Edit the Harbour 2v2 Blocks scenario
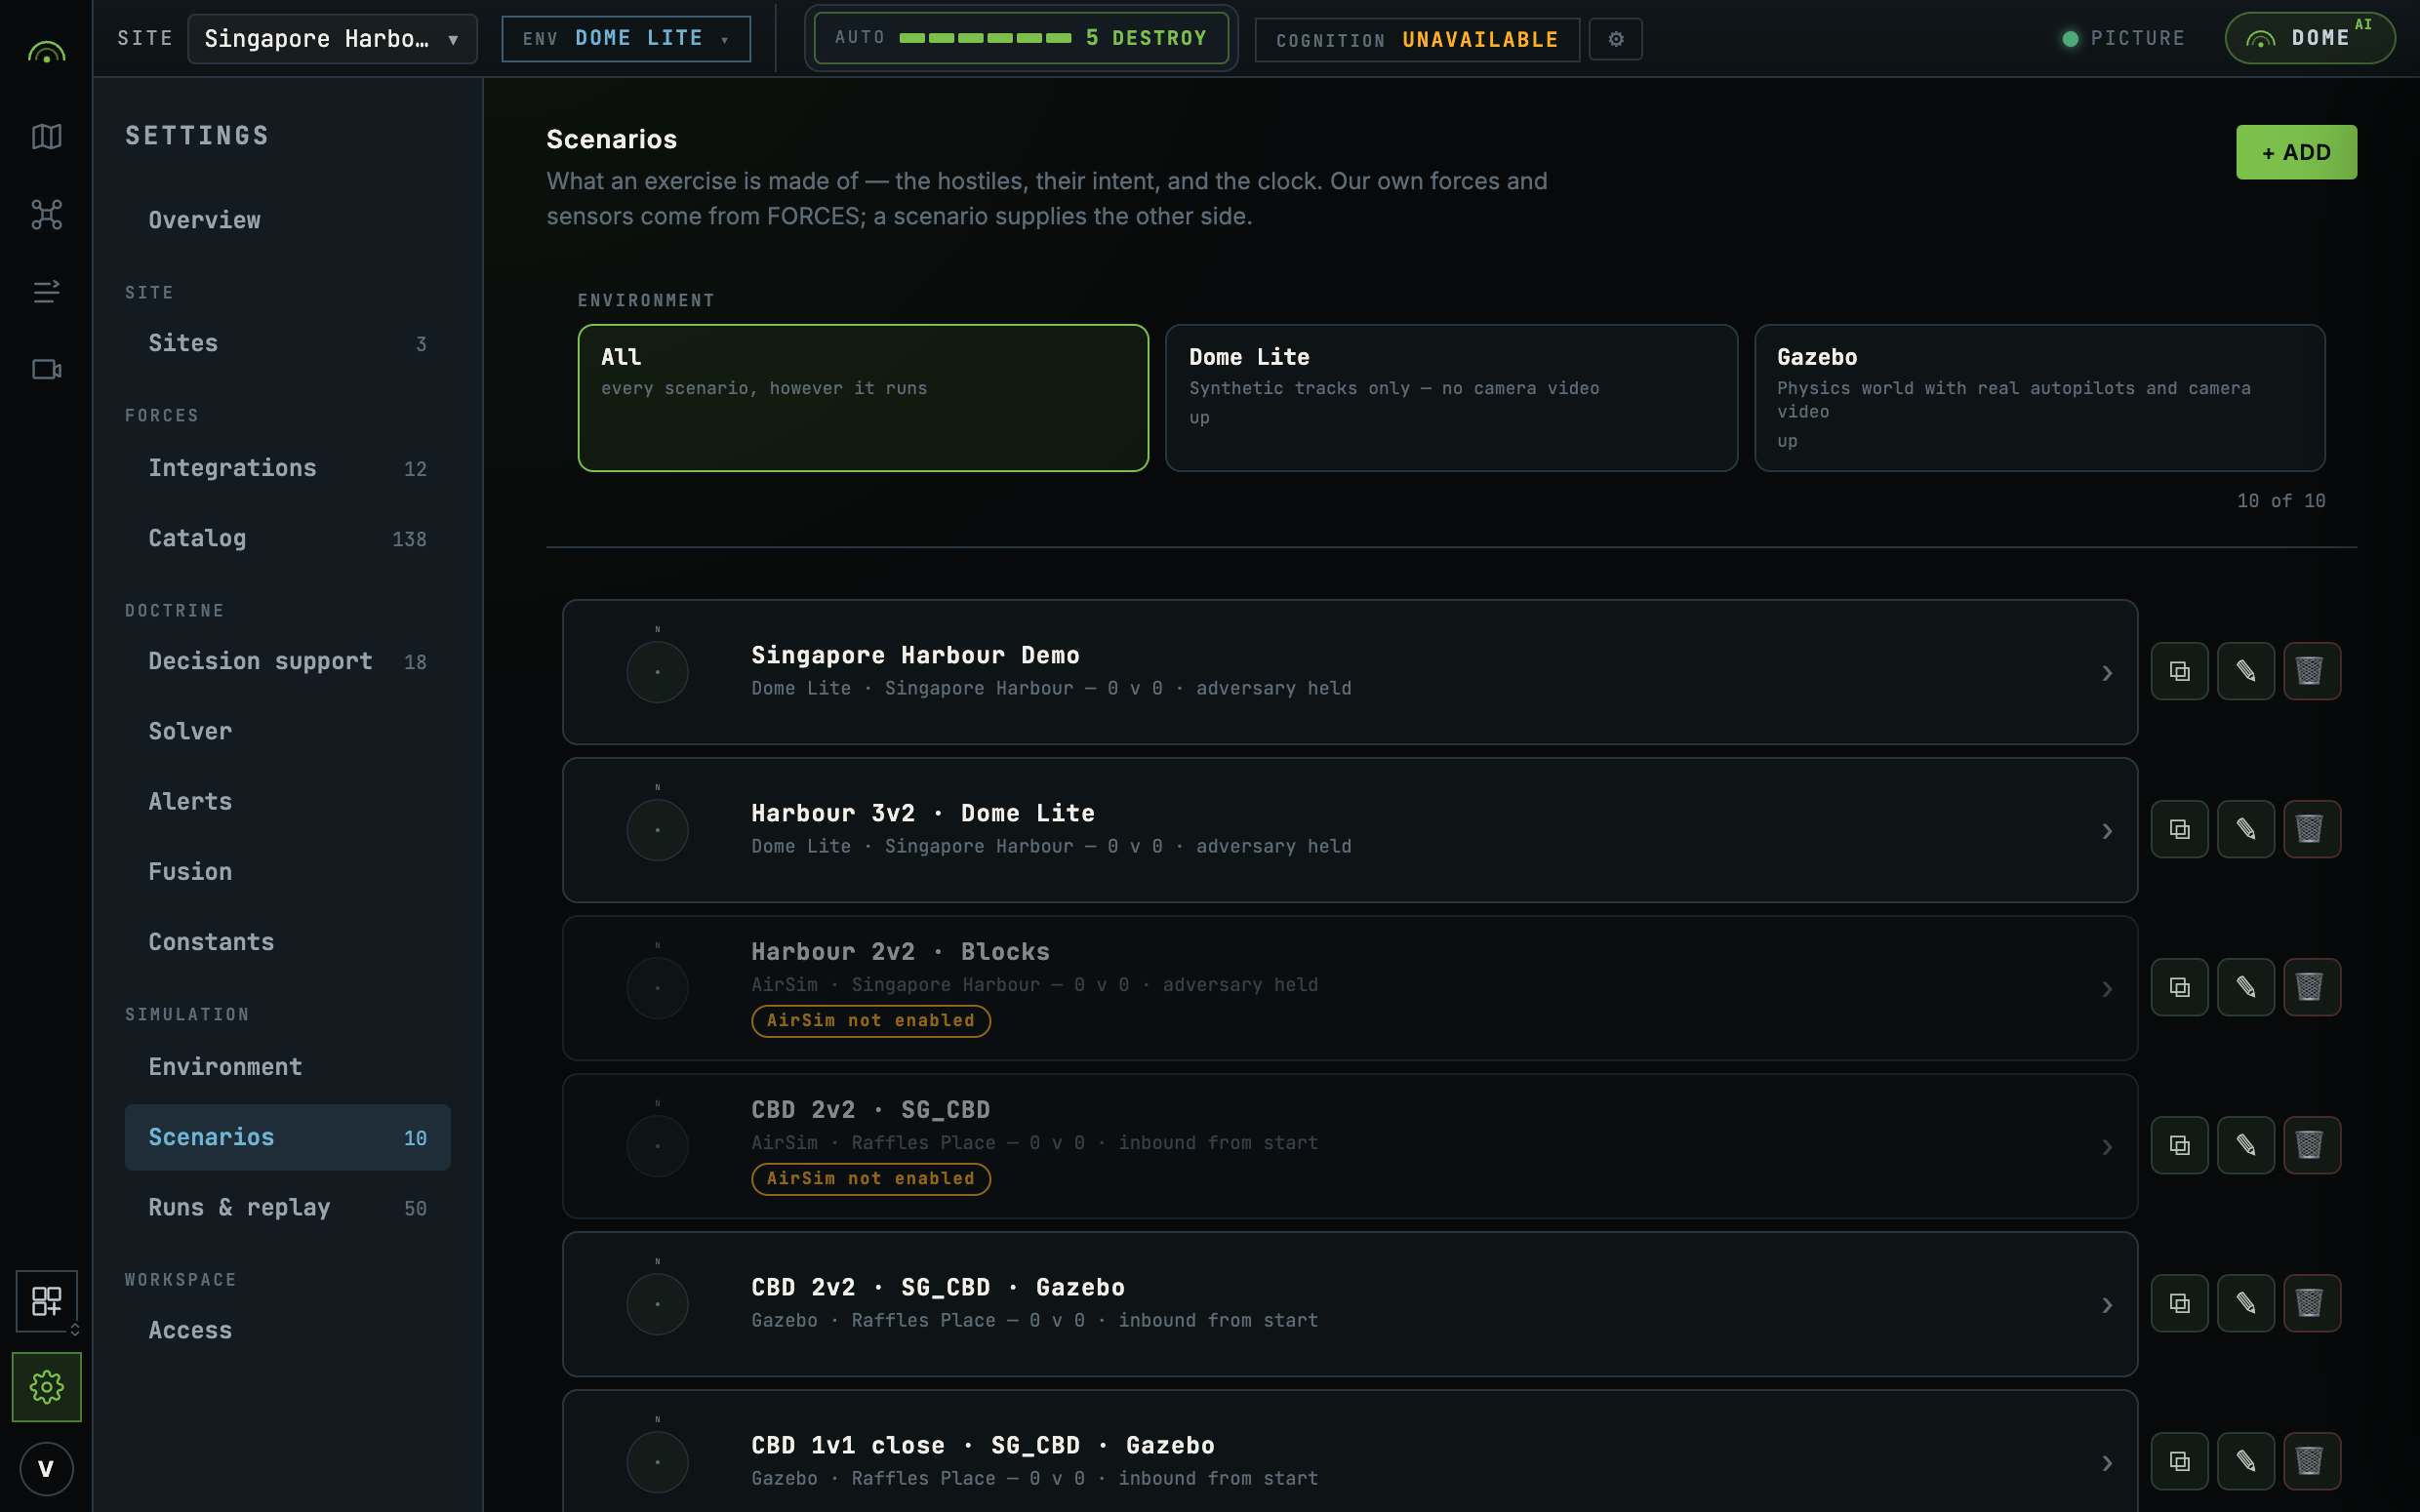Viewport: 2420px width, 1512px height. pyautogui.click(x=2246, y=987)
